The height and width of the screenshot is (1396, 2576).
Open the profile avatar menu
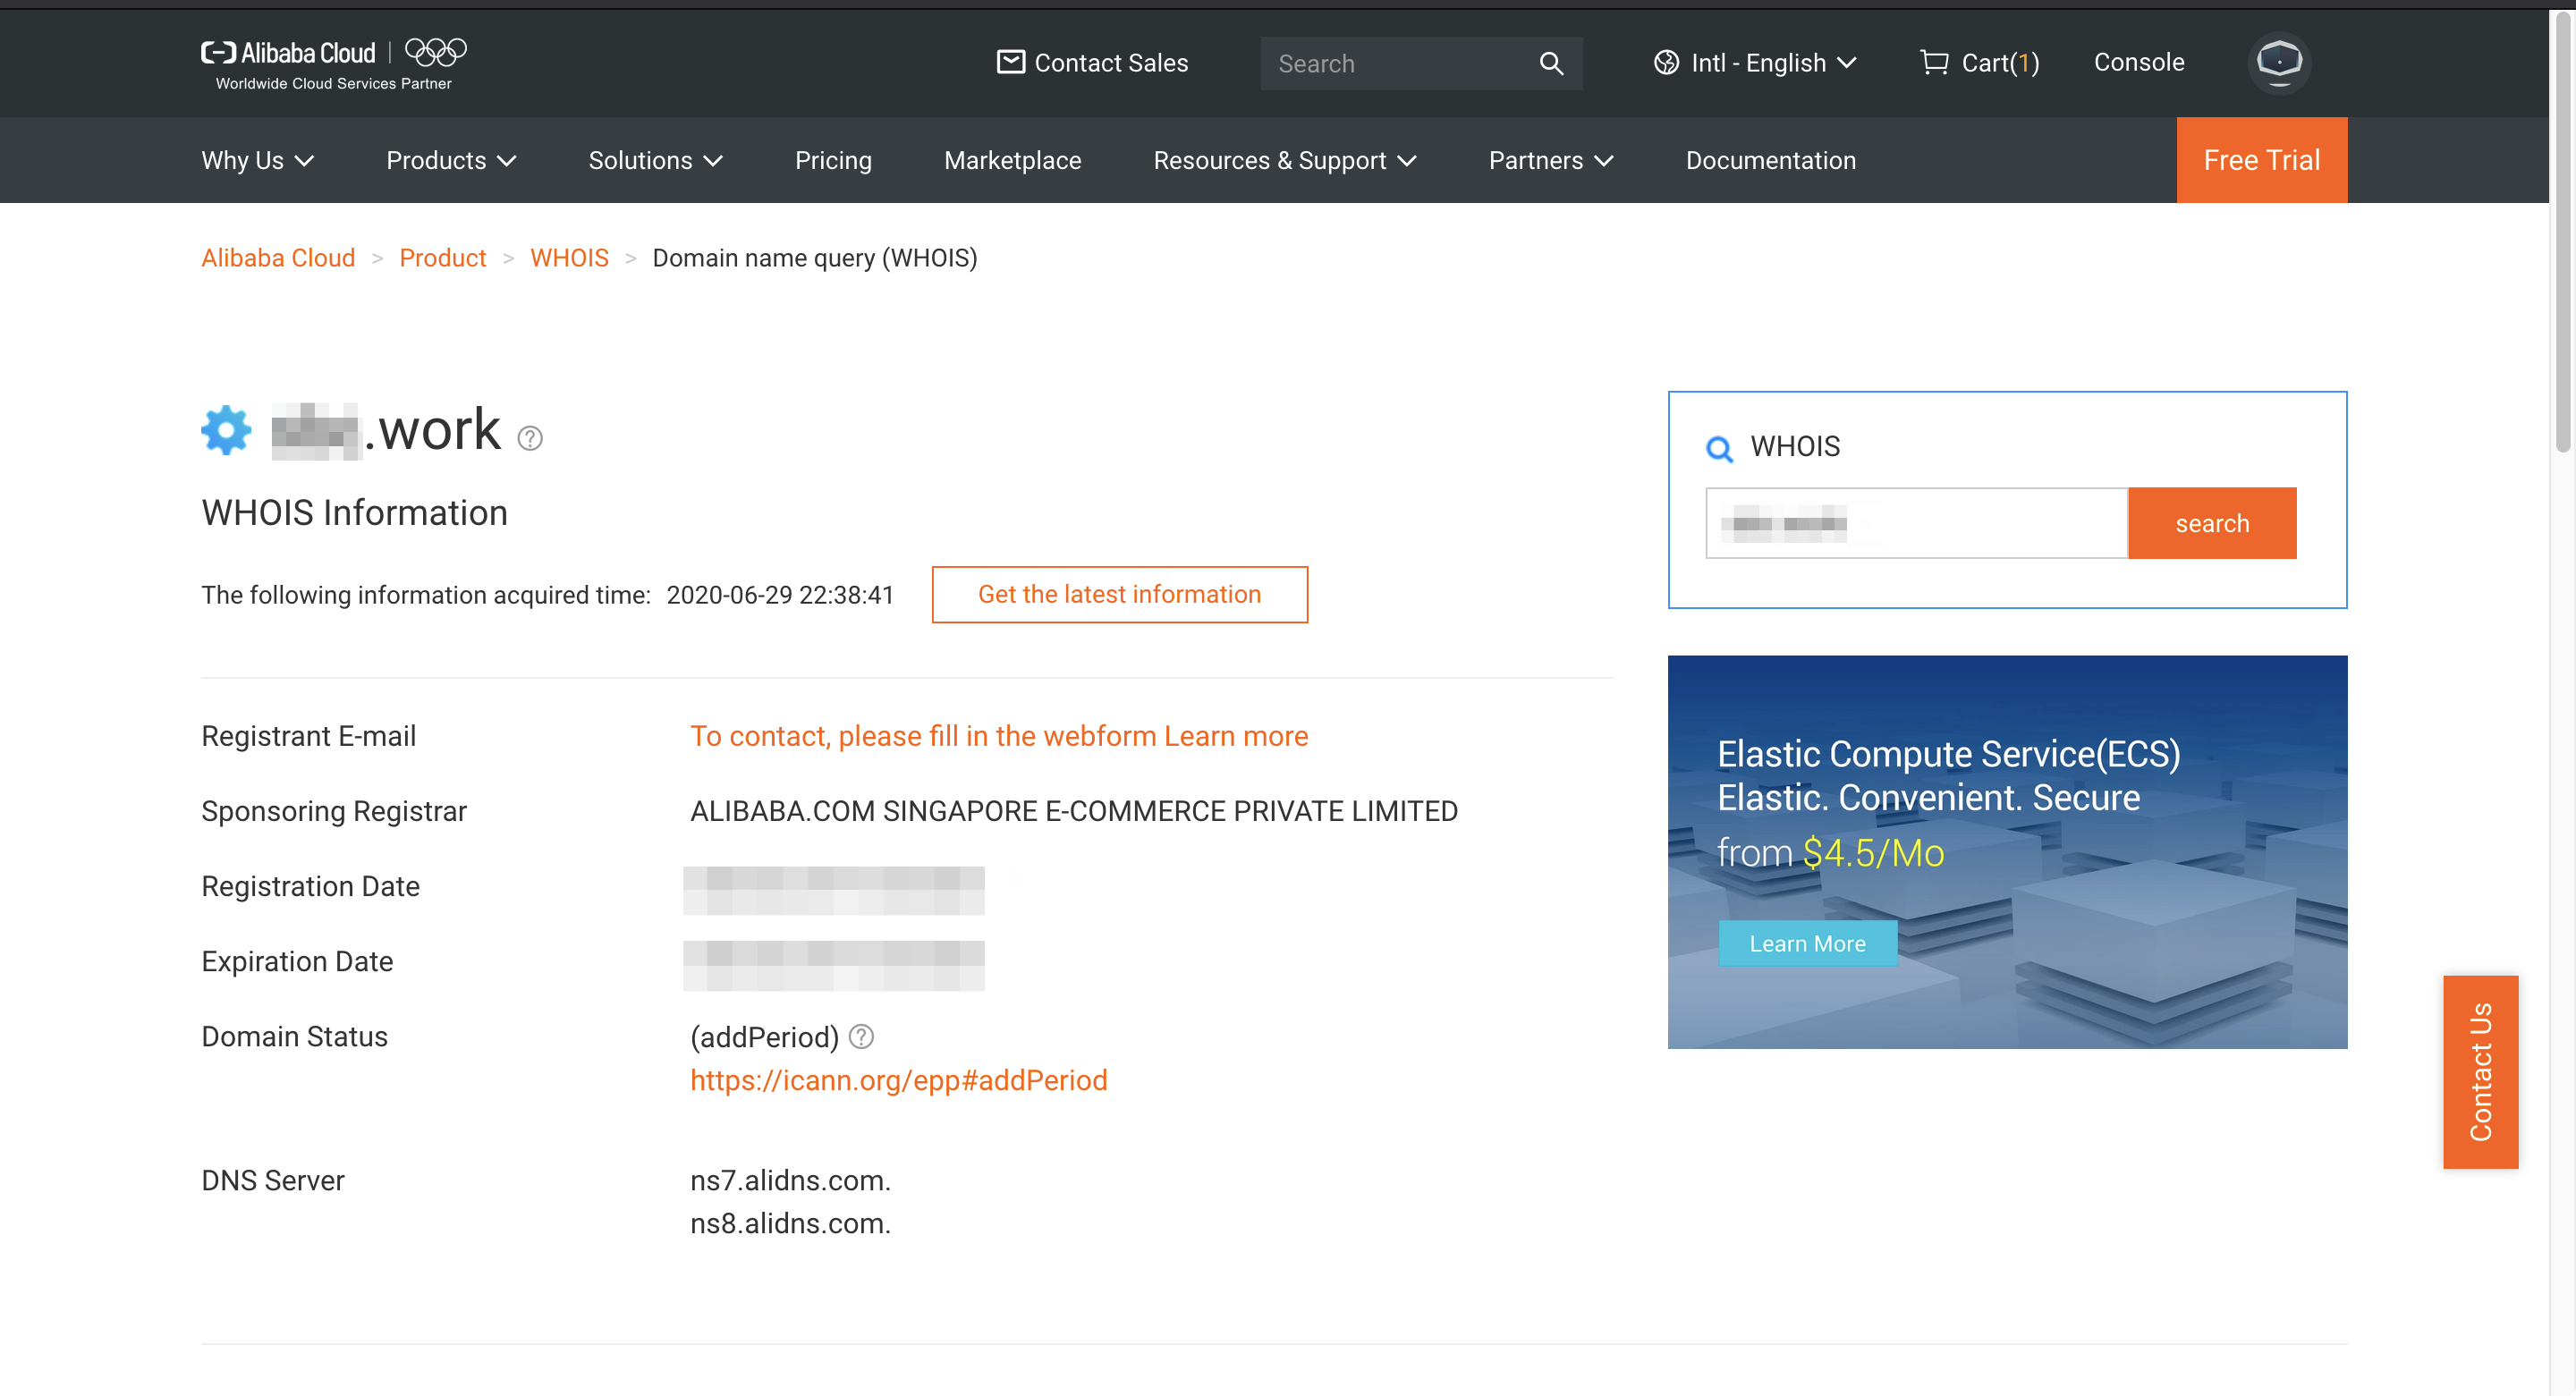coord(2279,62)
